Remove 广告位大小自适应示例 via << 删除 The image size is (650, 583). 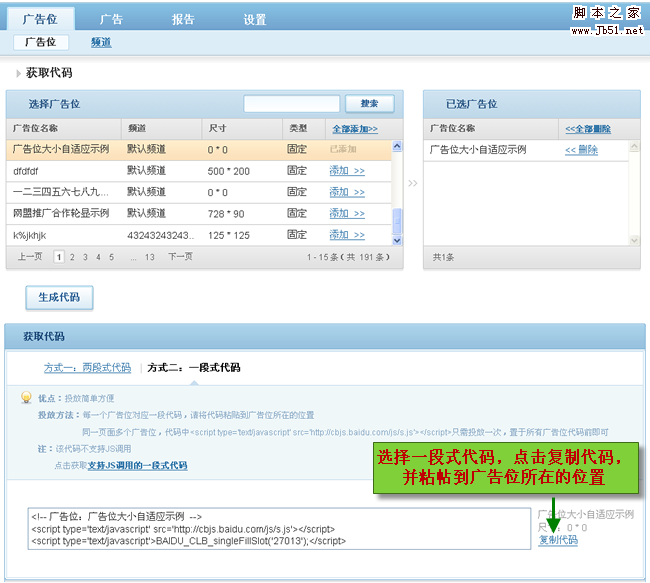[x=581, y=150]
